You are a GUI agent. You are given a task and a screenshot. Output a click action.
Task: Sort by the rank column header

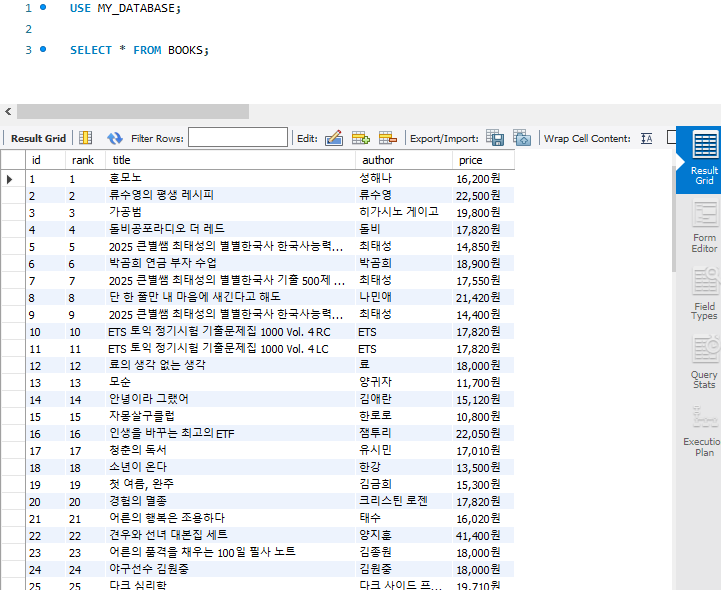[x=86, y=160]
